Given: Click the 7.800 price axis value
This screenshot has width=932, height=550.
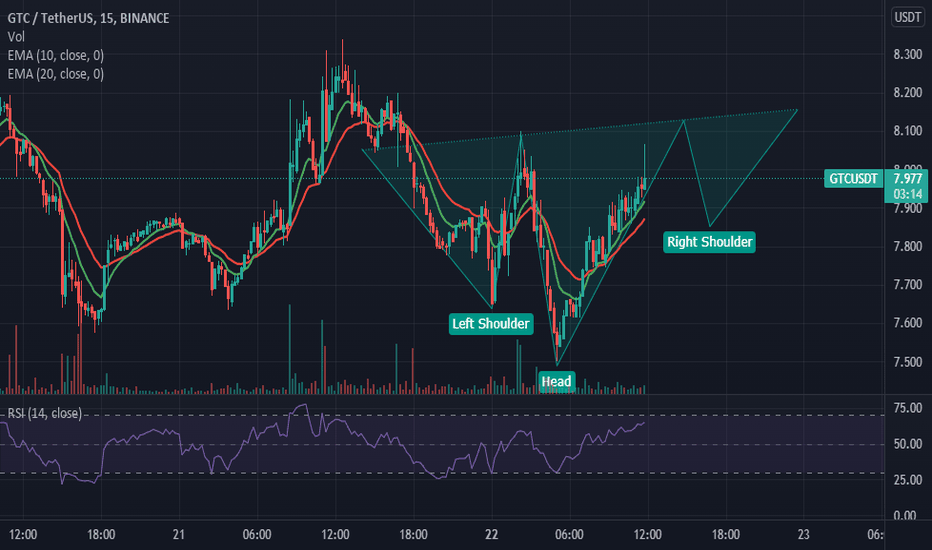Looking at the screenshot, I should pyautogui.click(x=908, y=246).
